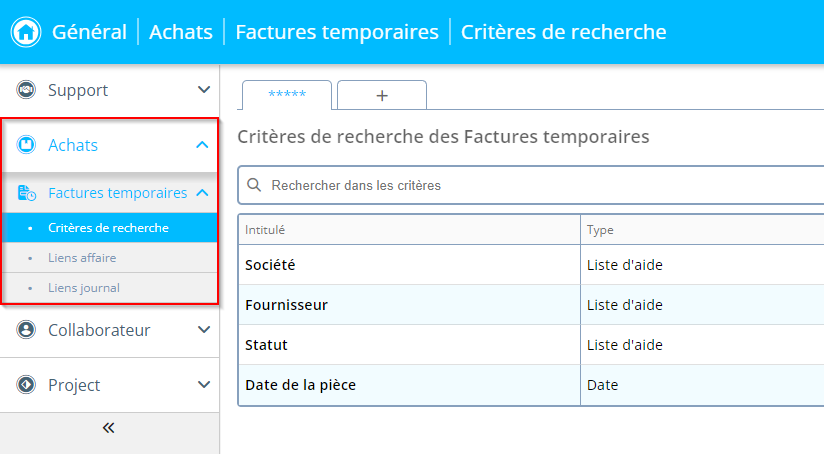Open Liens journal in sidebar
This screenshot has height=454, width=824.
[83, 288]
